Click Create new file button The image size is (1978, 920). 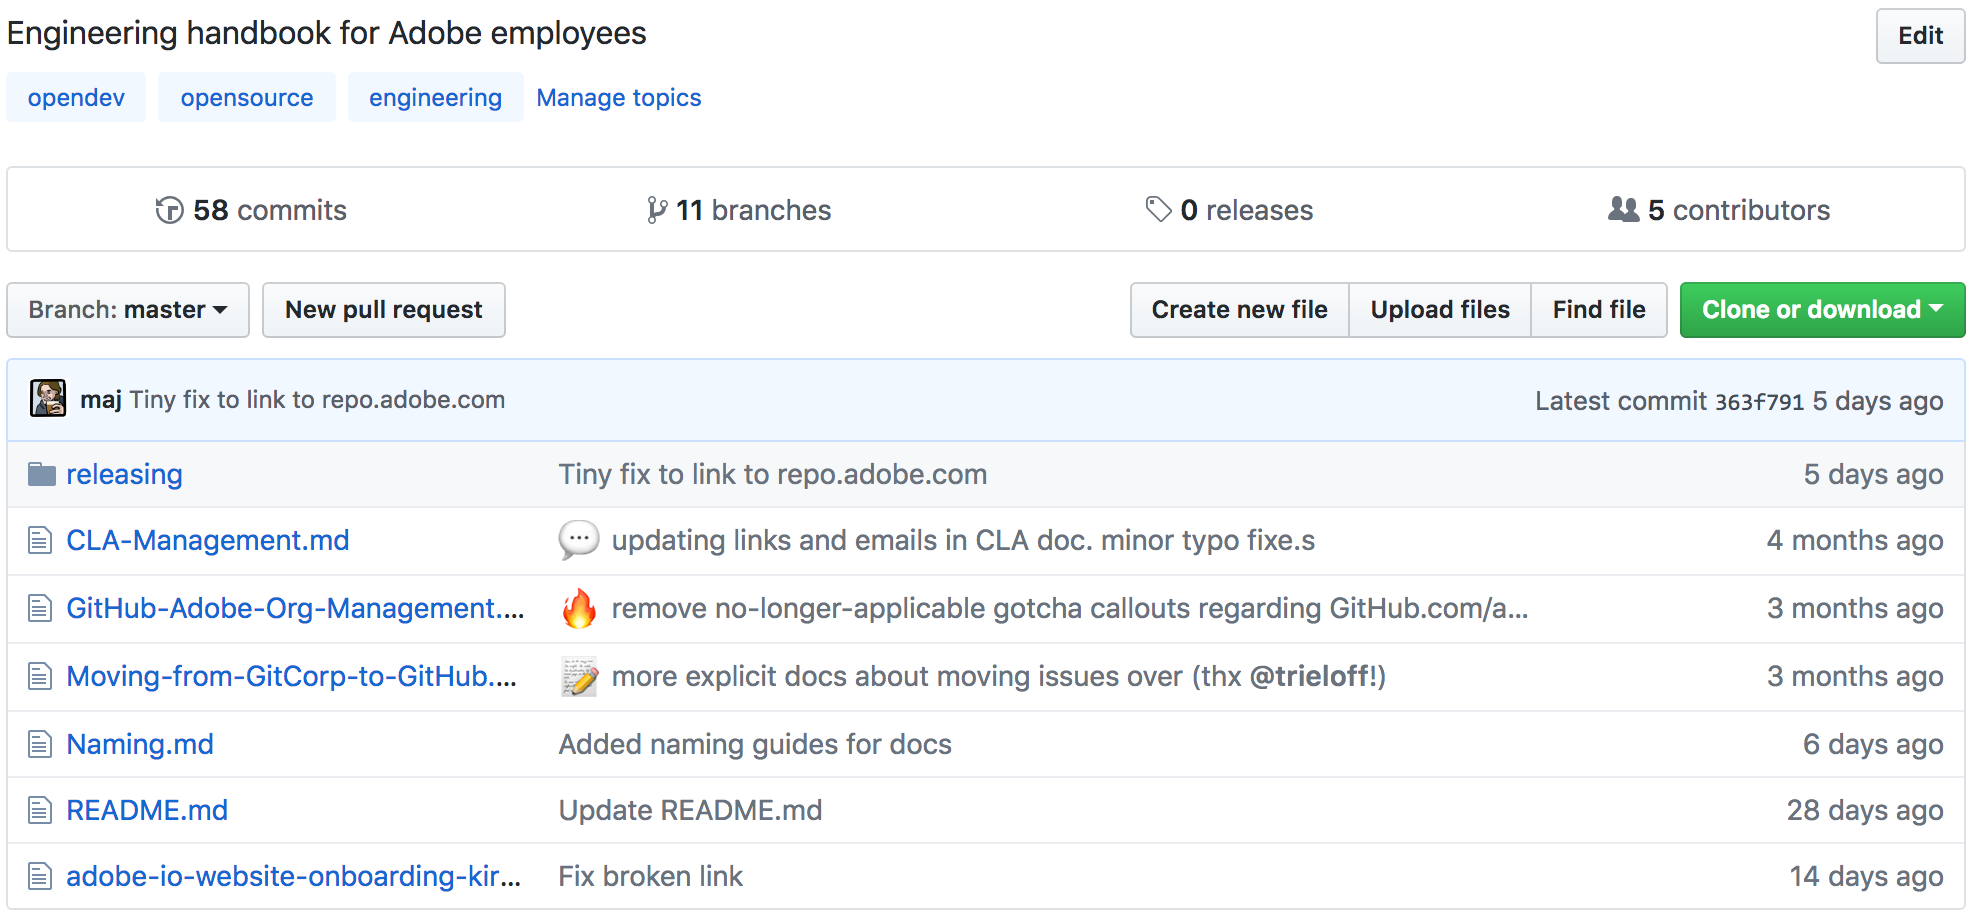click(1240, 310)
